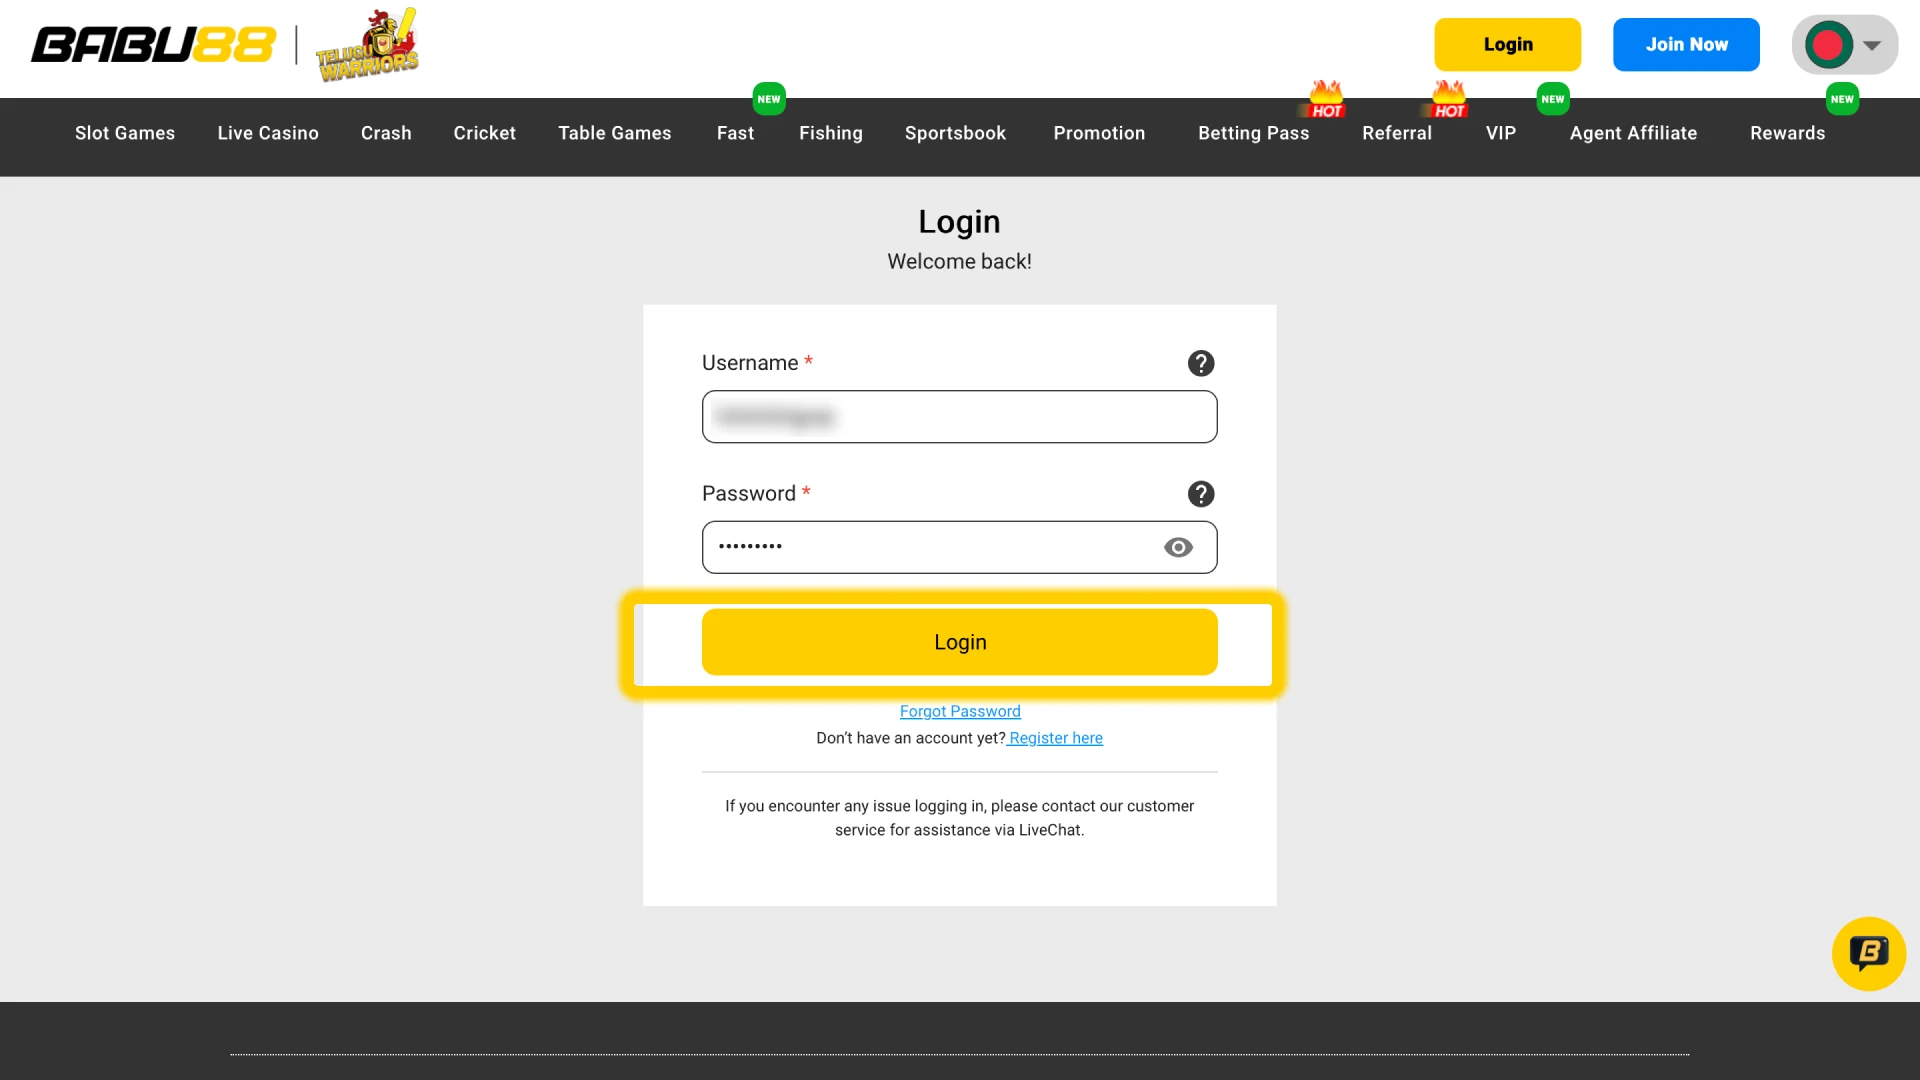Open the Promotion section
Viewport: 1920px width, 1080px height.
pyautogui.click(x=1099, y=133)
